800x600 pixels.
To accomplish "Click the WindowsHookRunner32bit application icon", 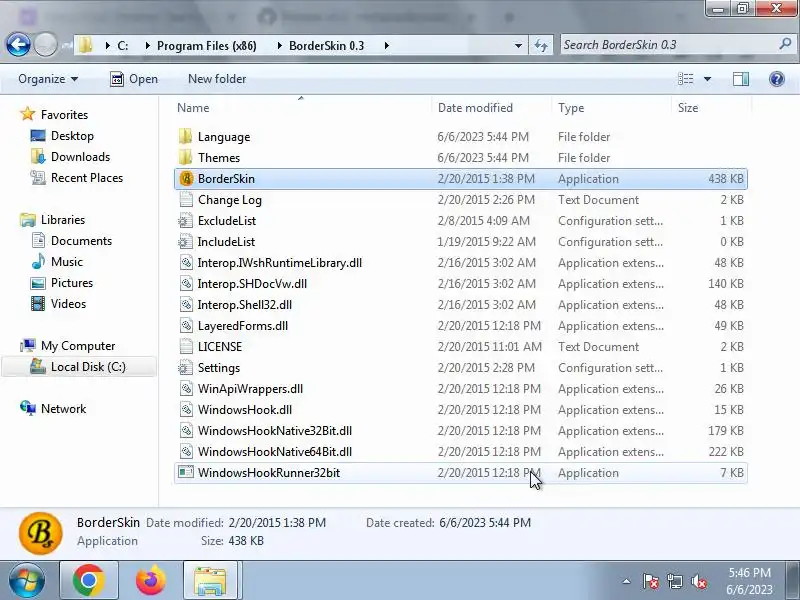I will tap(186, 472).
